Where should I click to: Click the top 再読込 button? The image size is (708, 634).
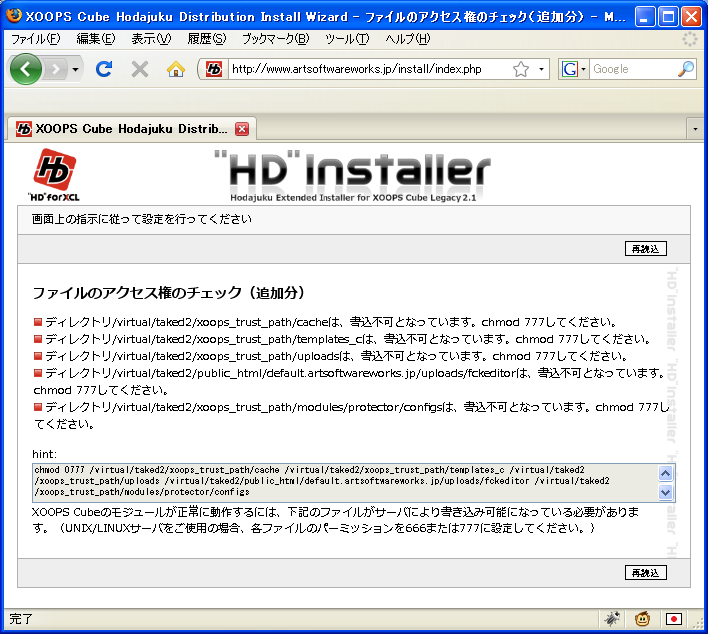pos(646,248)
